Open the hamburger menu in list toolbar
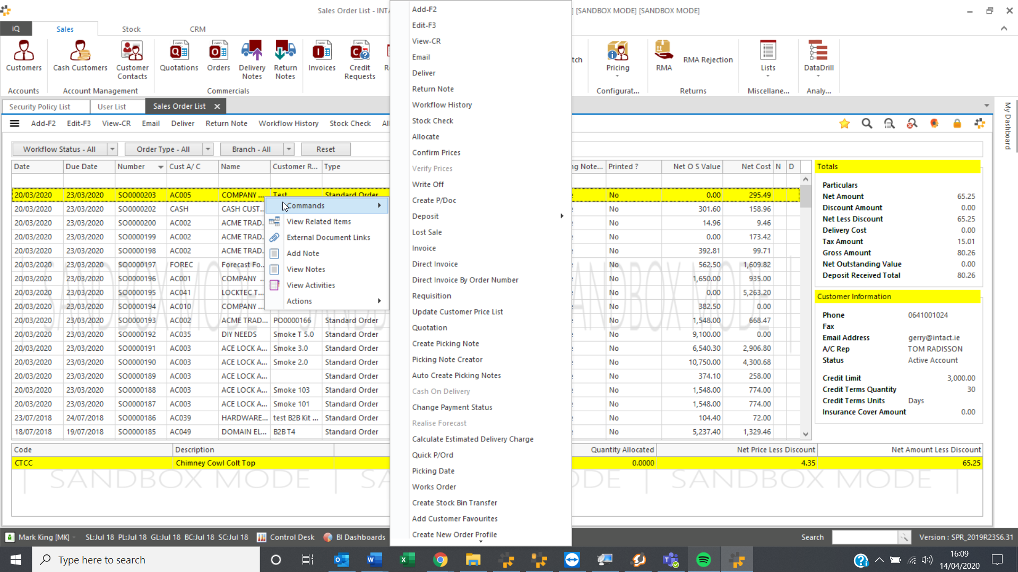Image resolution: width=1018 pixels, height=572 pixels. 14,124
